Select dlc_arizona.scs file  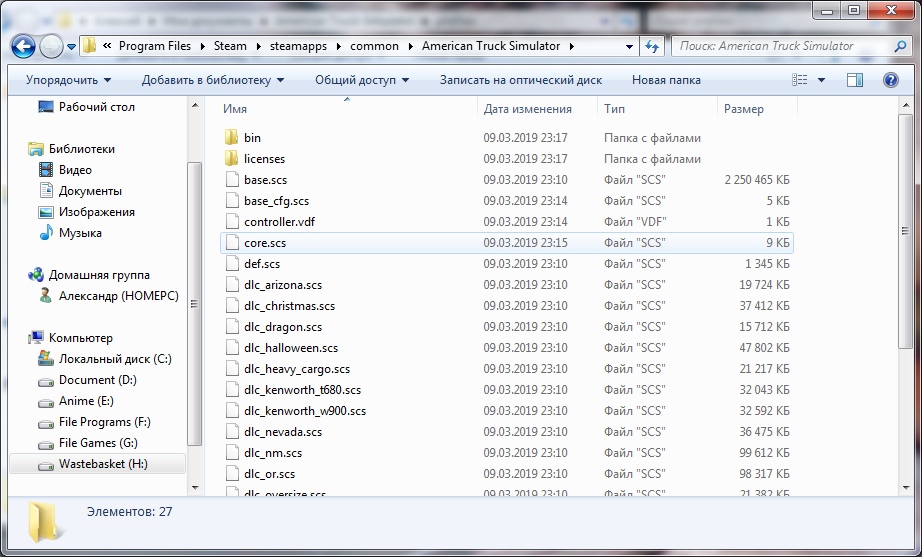tap(283, 285)
